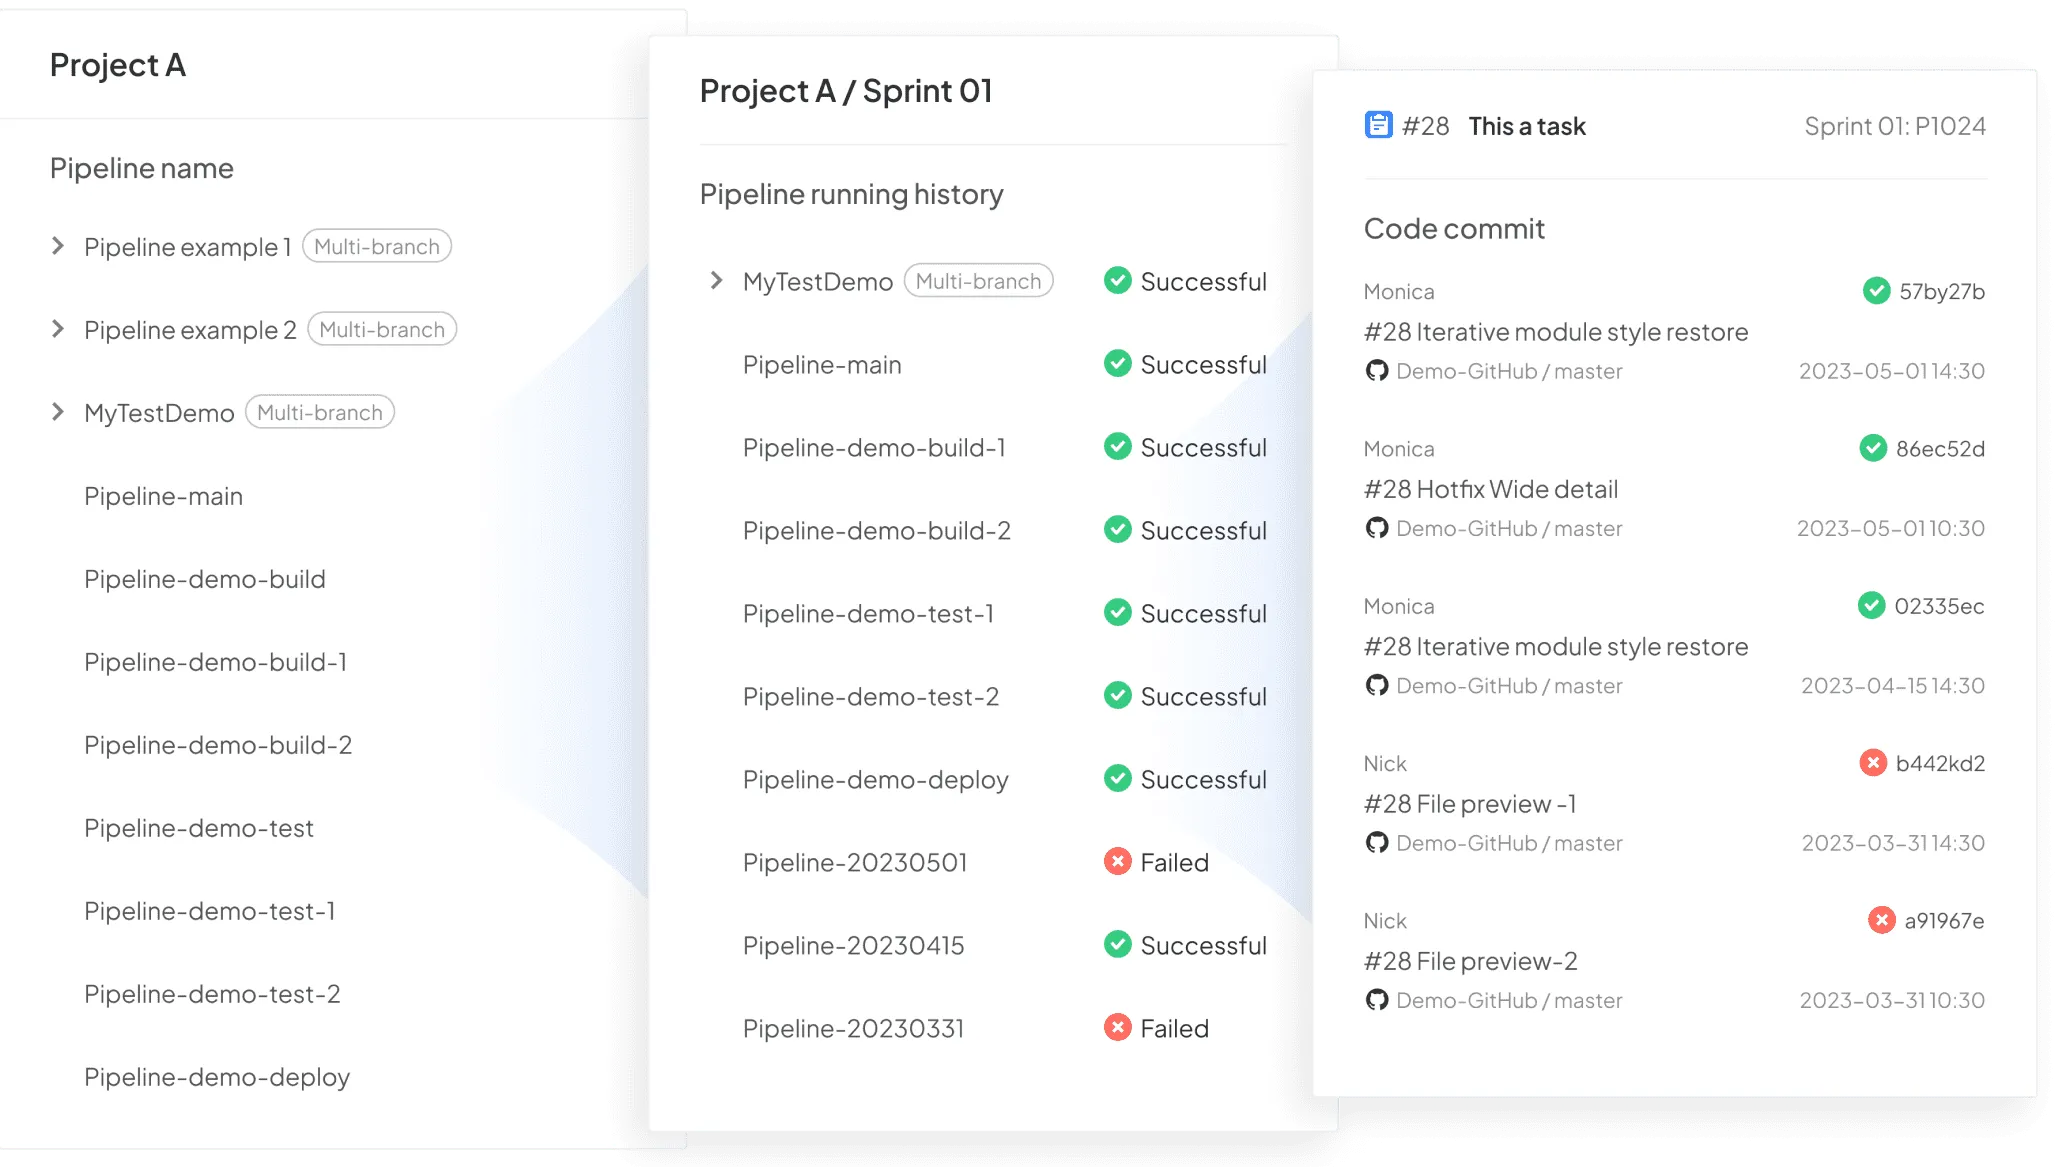This screenshot has width=2070, height=1167.
Task: Open commit titled #28 File preview -1
Action: (x=1470, y=804)
